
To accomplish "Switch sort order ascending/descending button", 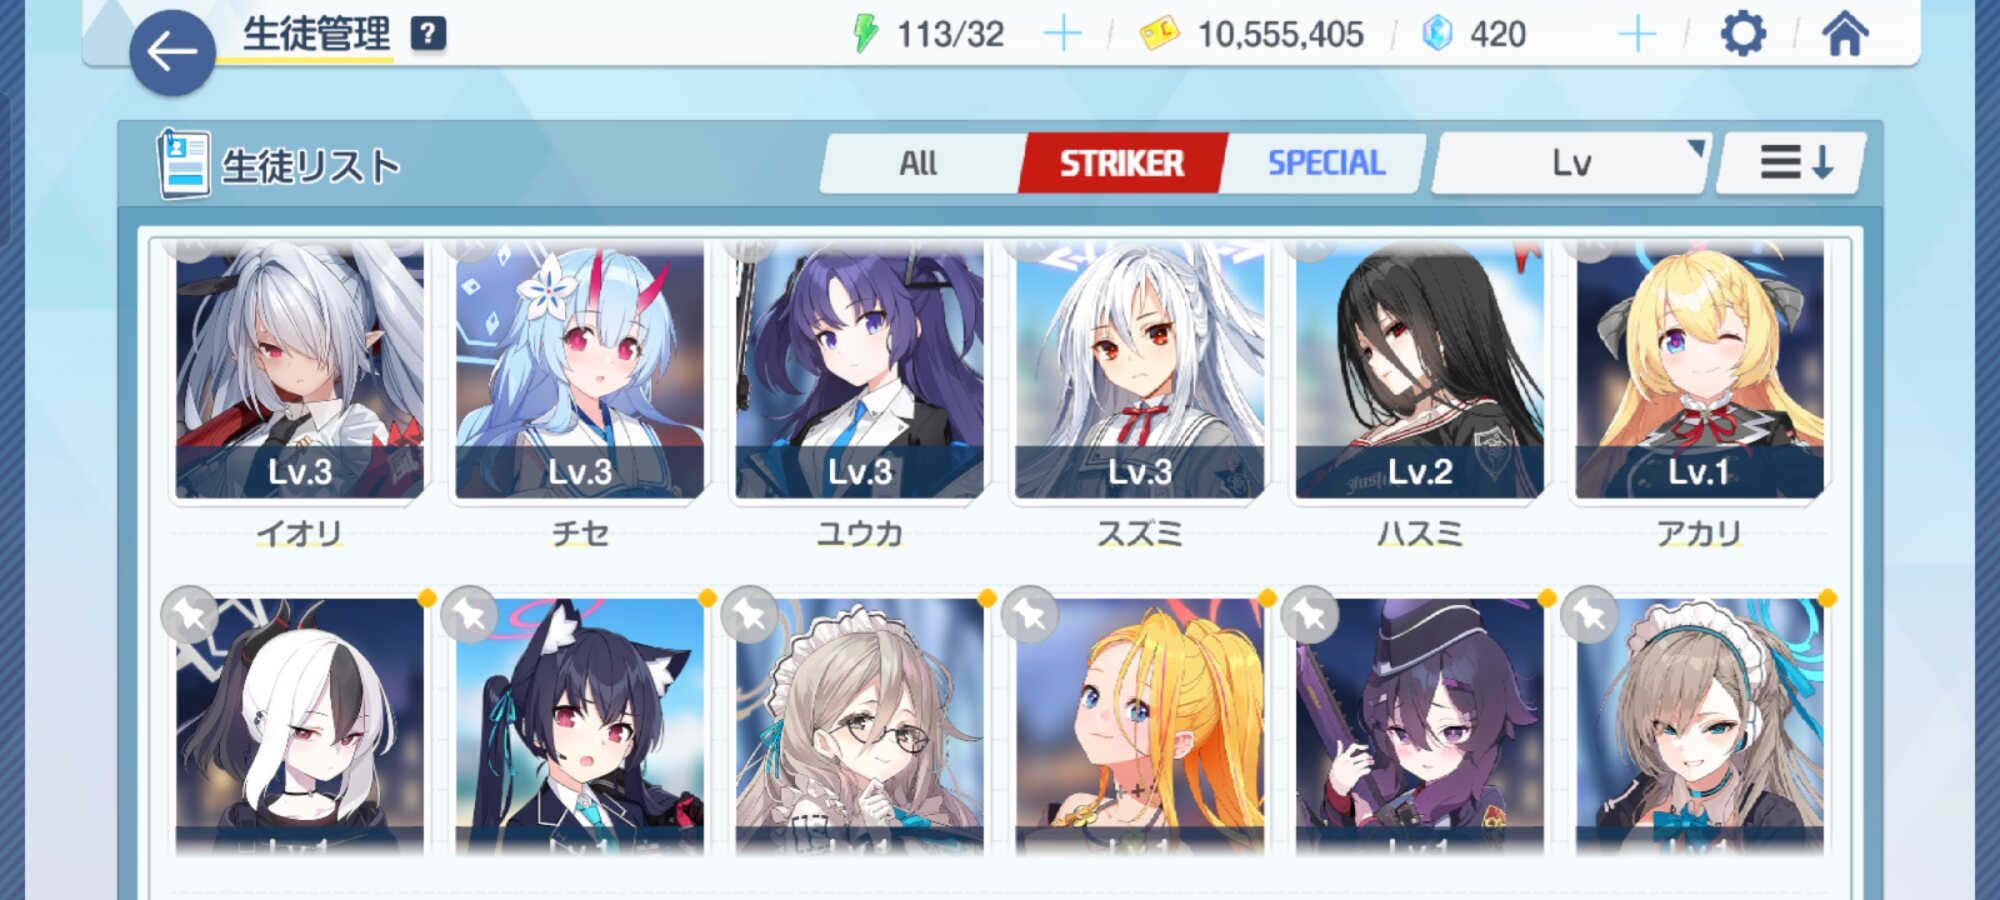I will 1792,163.
